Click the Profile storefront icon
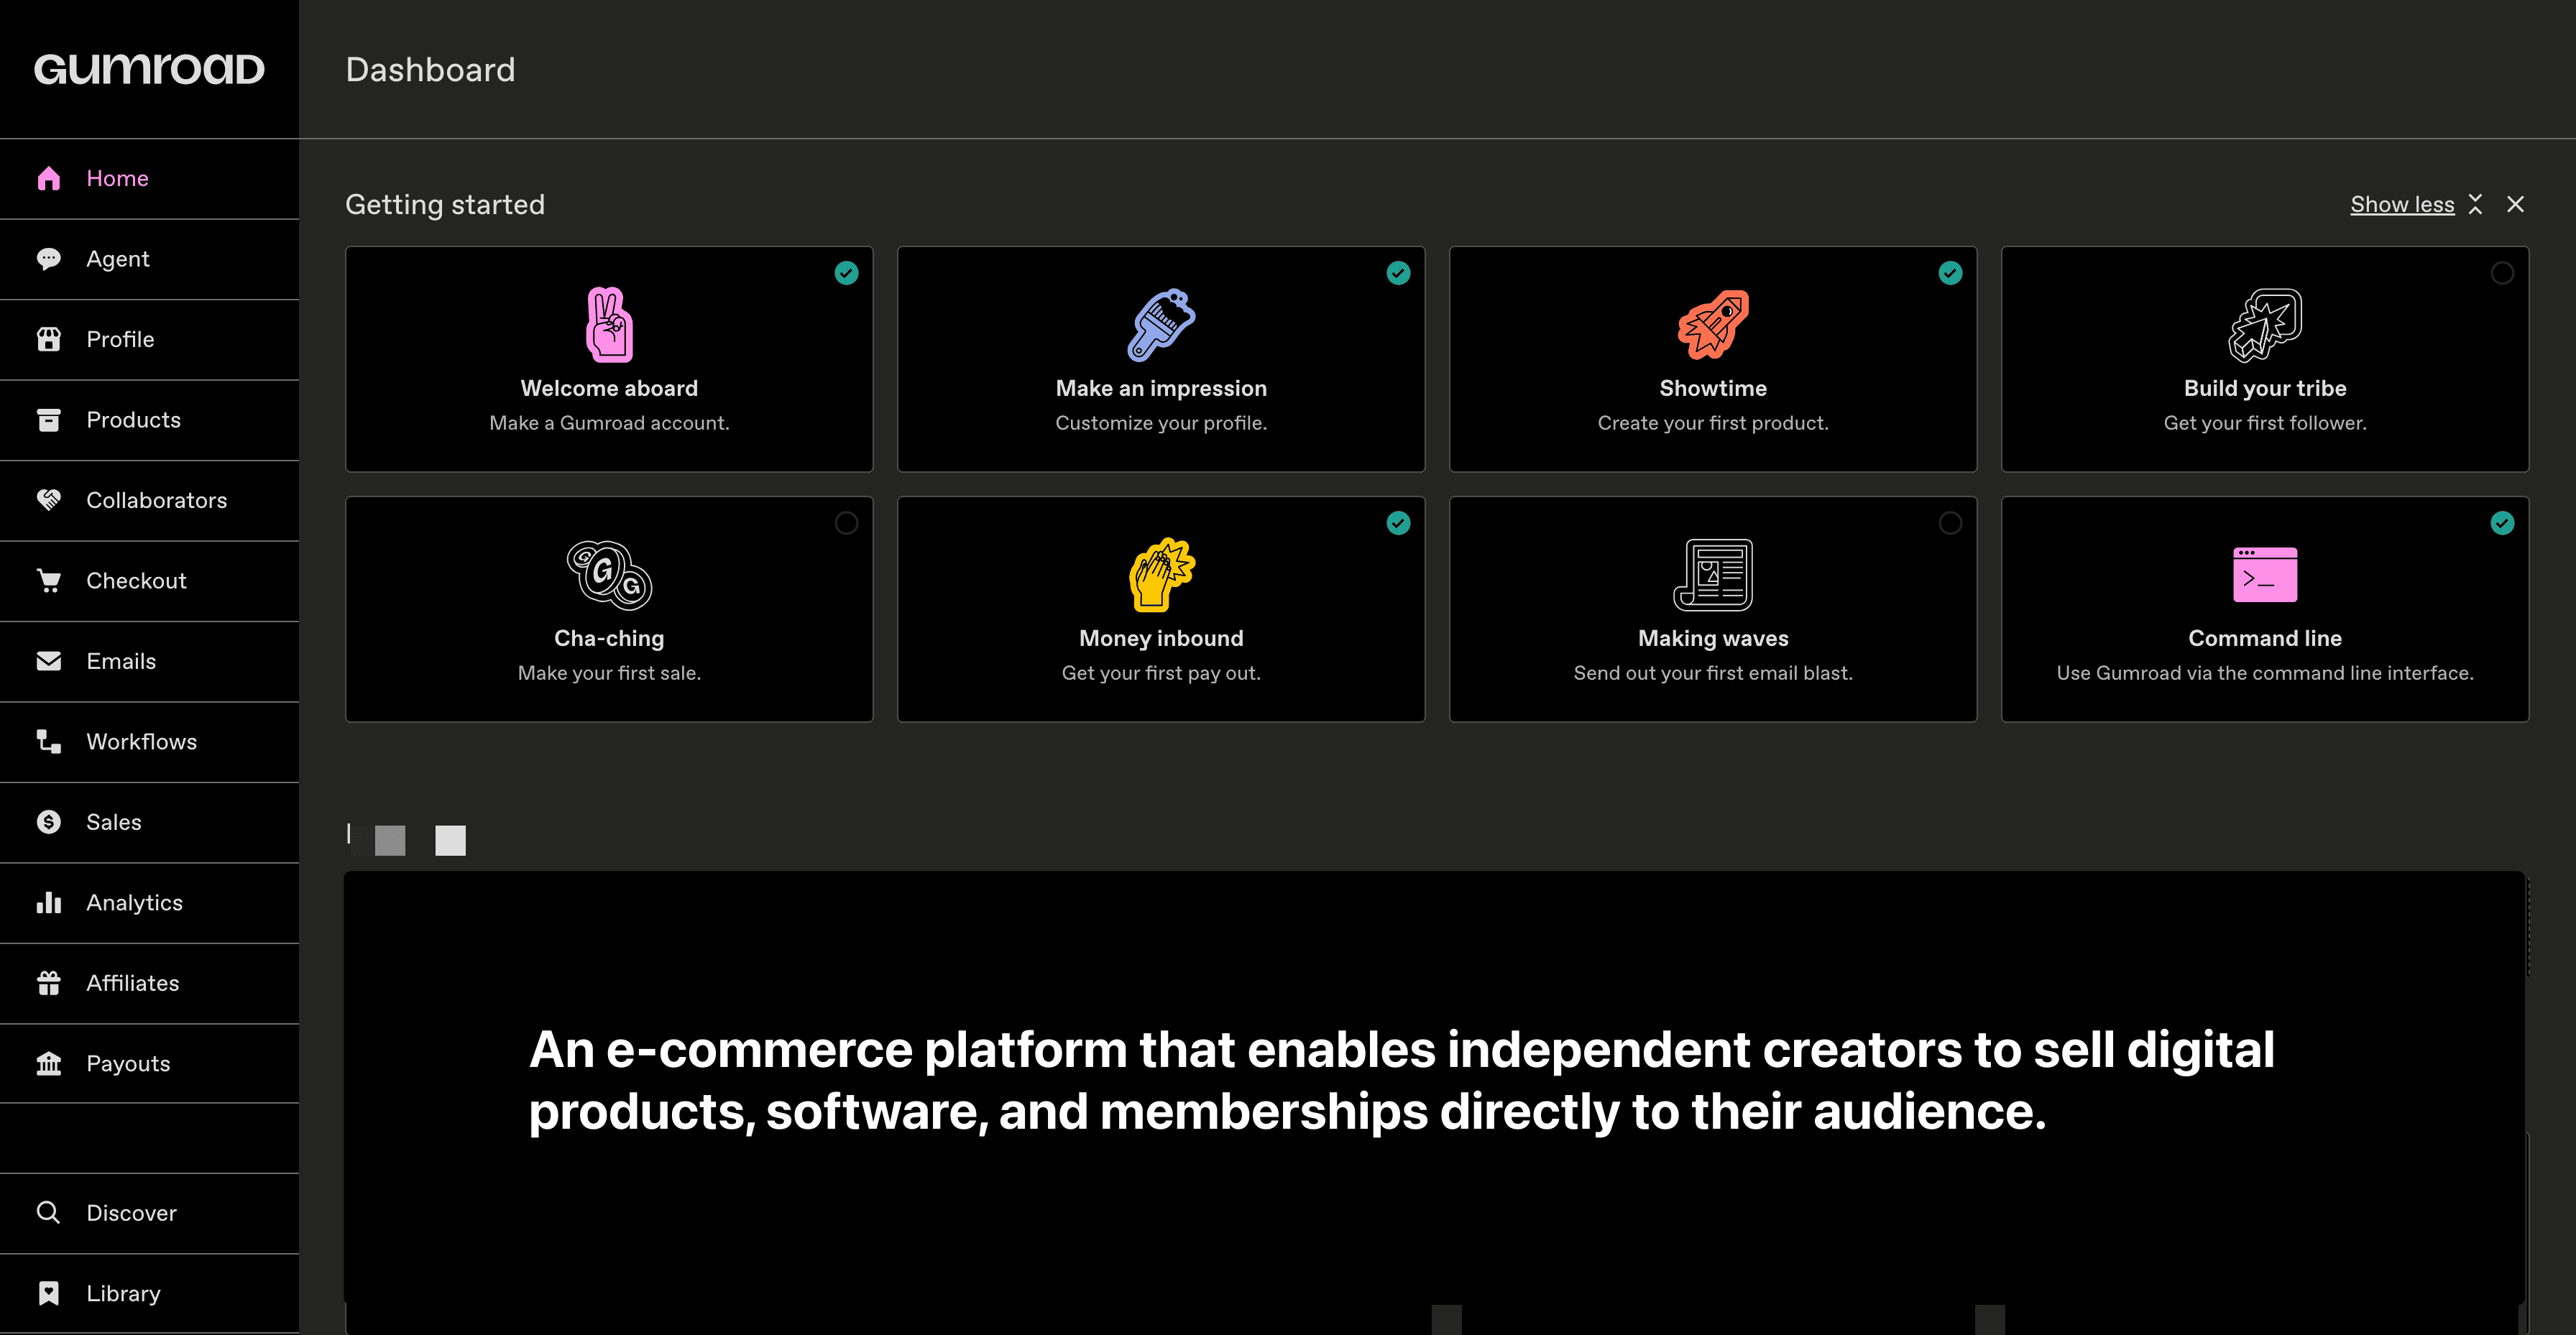 [48, 339]
